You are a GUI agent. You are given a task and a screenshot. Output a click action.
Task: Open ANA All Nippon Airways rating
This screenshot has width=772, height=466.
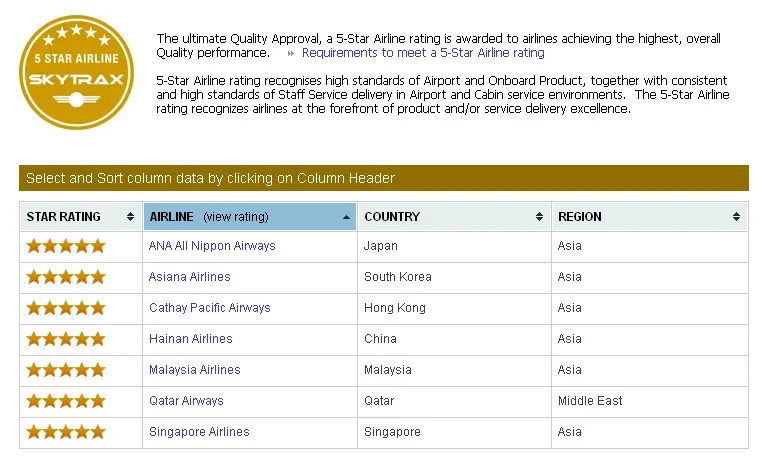[212, 246]
